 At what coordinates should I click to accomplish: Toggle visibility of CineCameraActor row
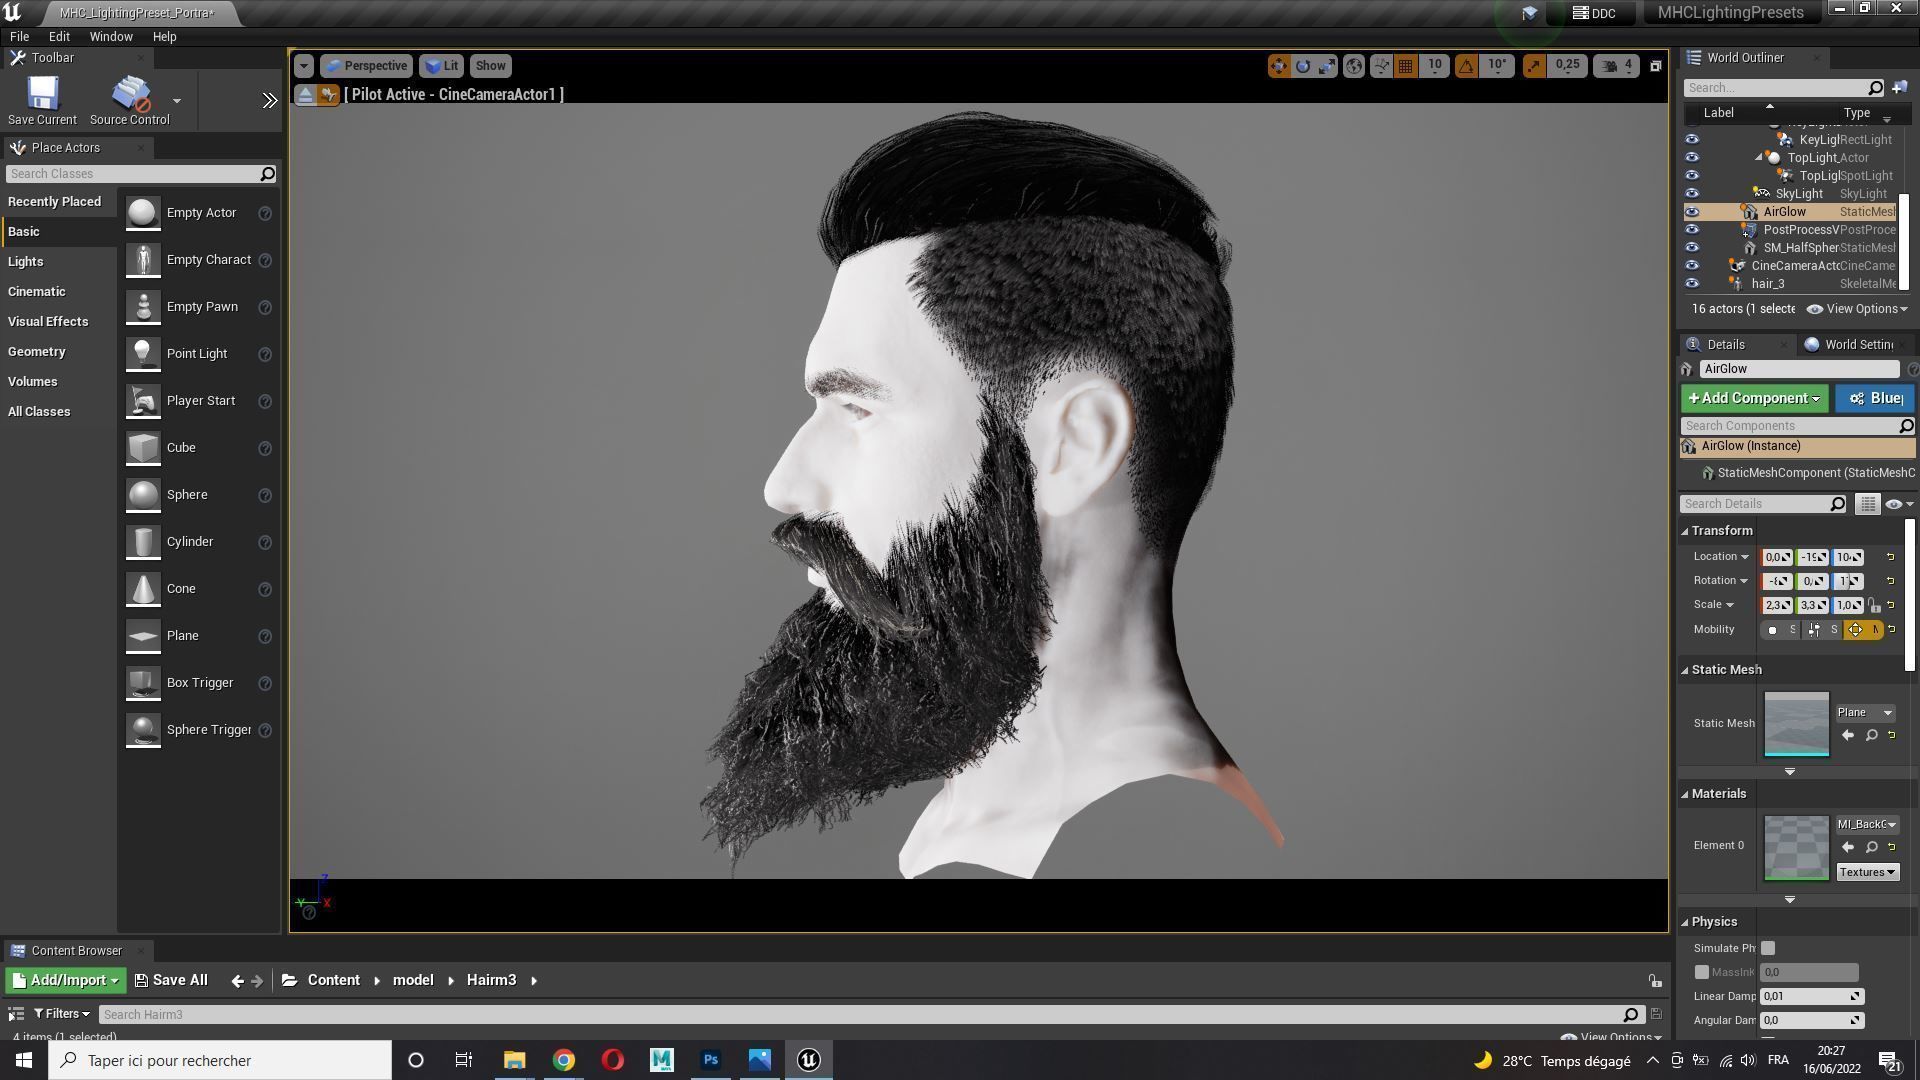(x=1692, y=266)
